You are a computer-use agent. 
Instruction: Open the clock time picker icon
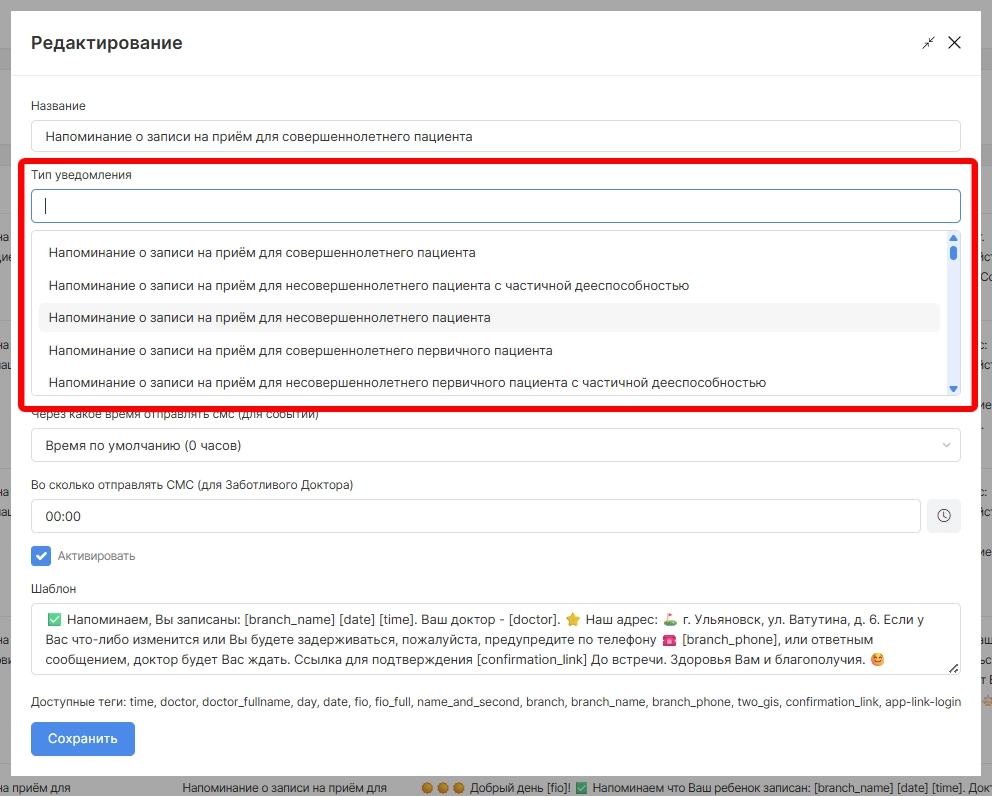point(944,516)
